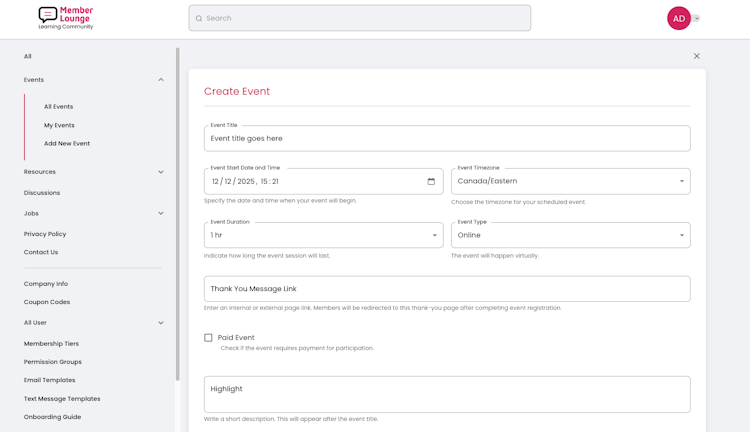
Task: Open the Event Duration dropdown
Action: [x=323, y=235]
